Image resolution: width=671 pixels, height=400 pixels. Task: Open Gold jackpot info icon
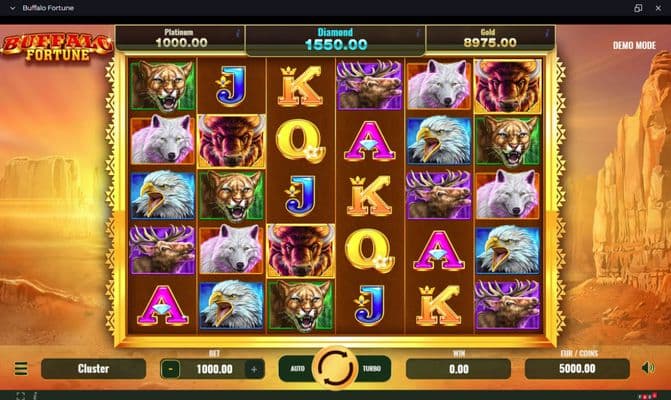547,33
